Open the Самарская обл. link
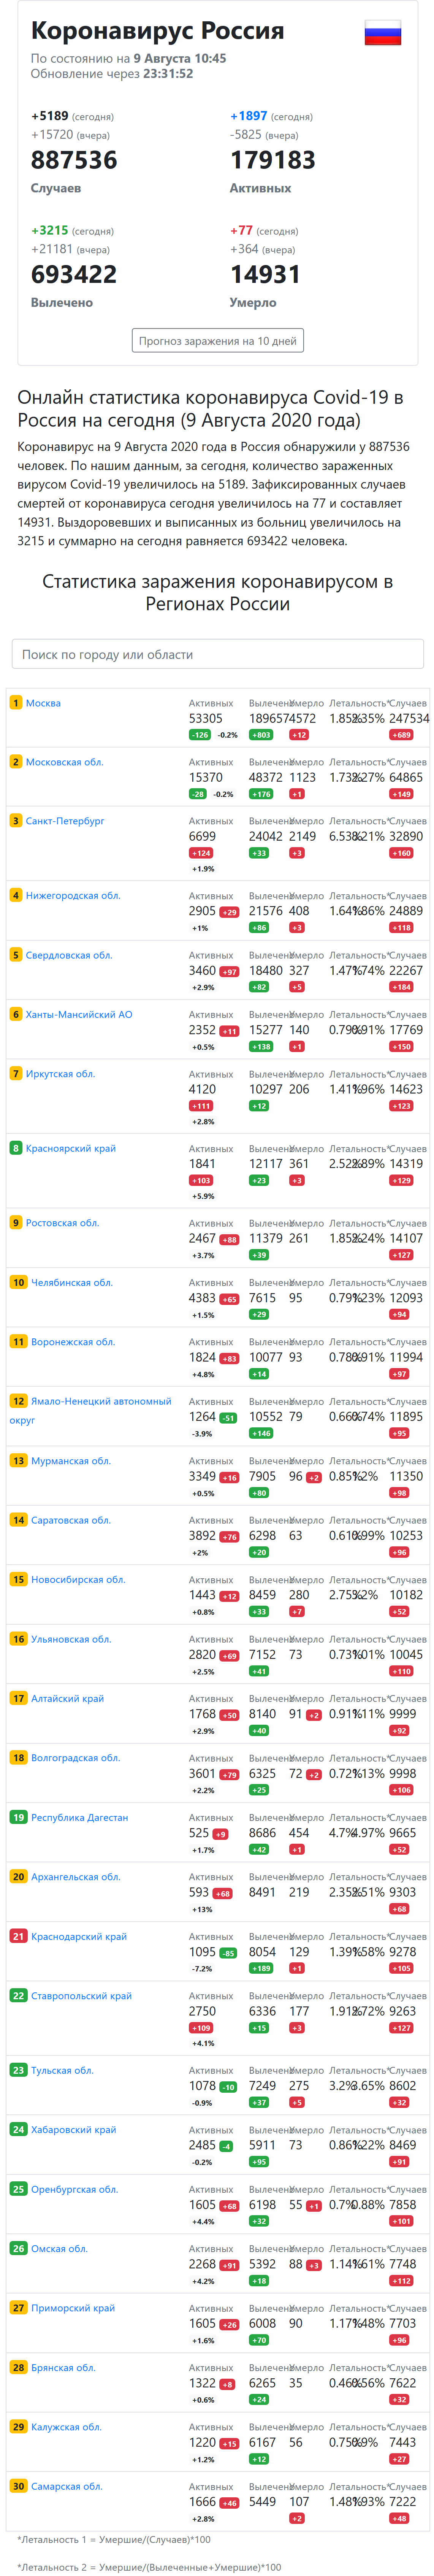Screen dimensions: 434x2576 (x=66, y=2487)
